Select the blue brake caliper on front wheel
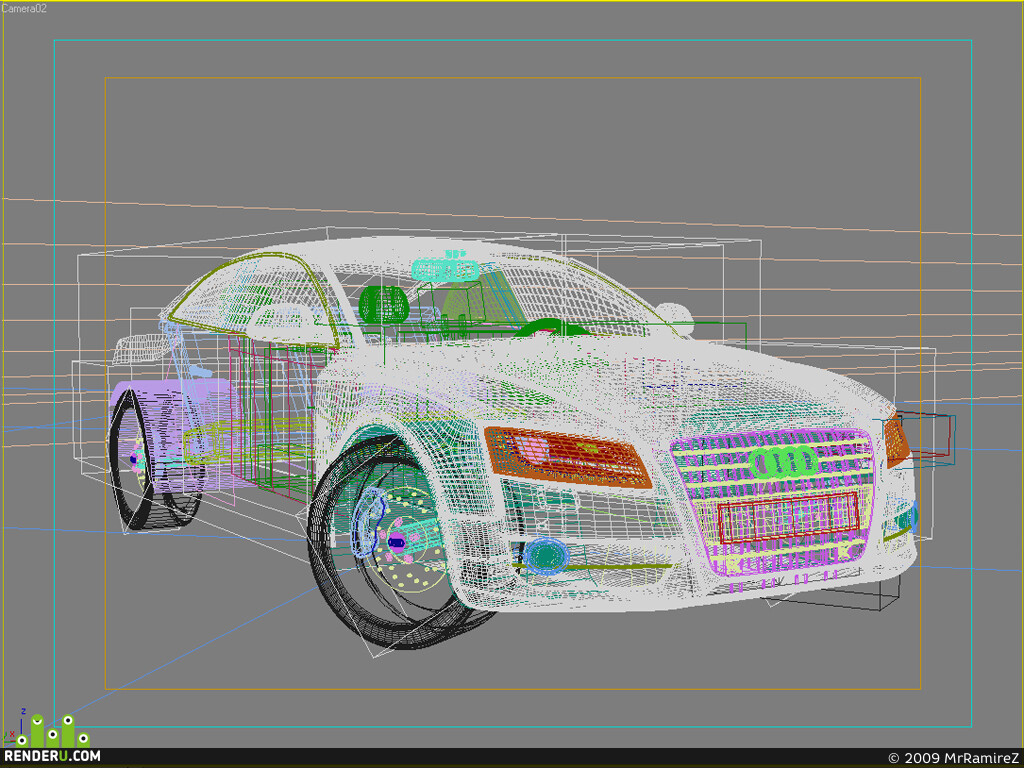 [368, 521]
